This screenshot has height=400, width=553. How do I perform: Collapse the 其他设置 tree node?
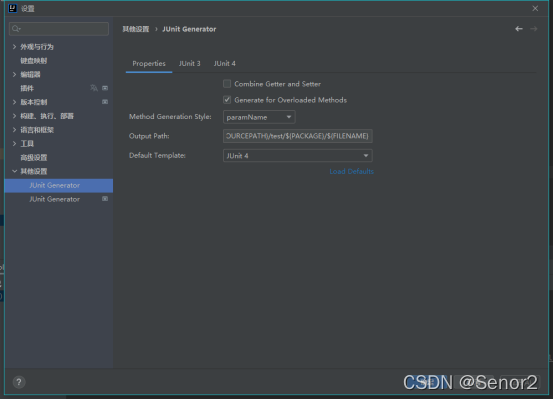click(x=14, y=171)
